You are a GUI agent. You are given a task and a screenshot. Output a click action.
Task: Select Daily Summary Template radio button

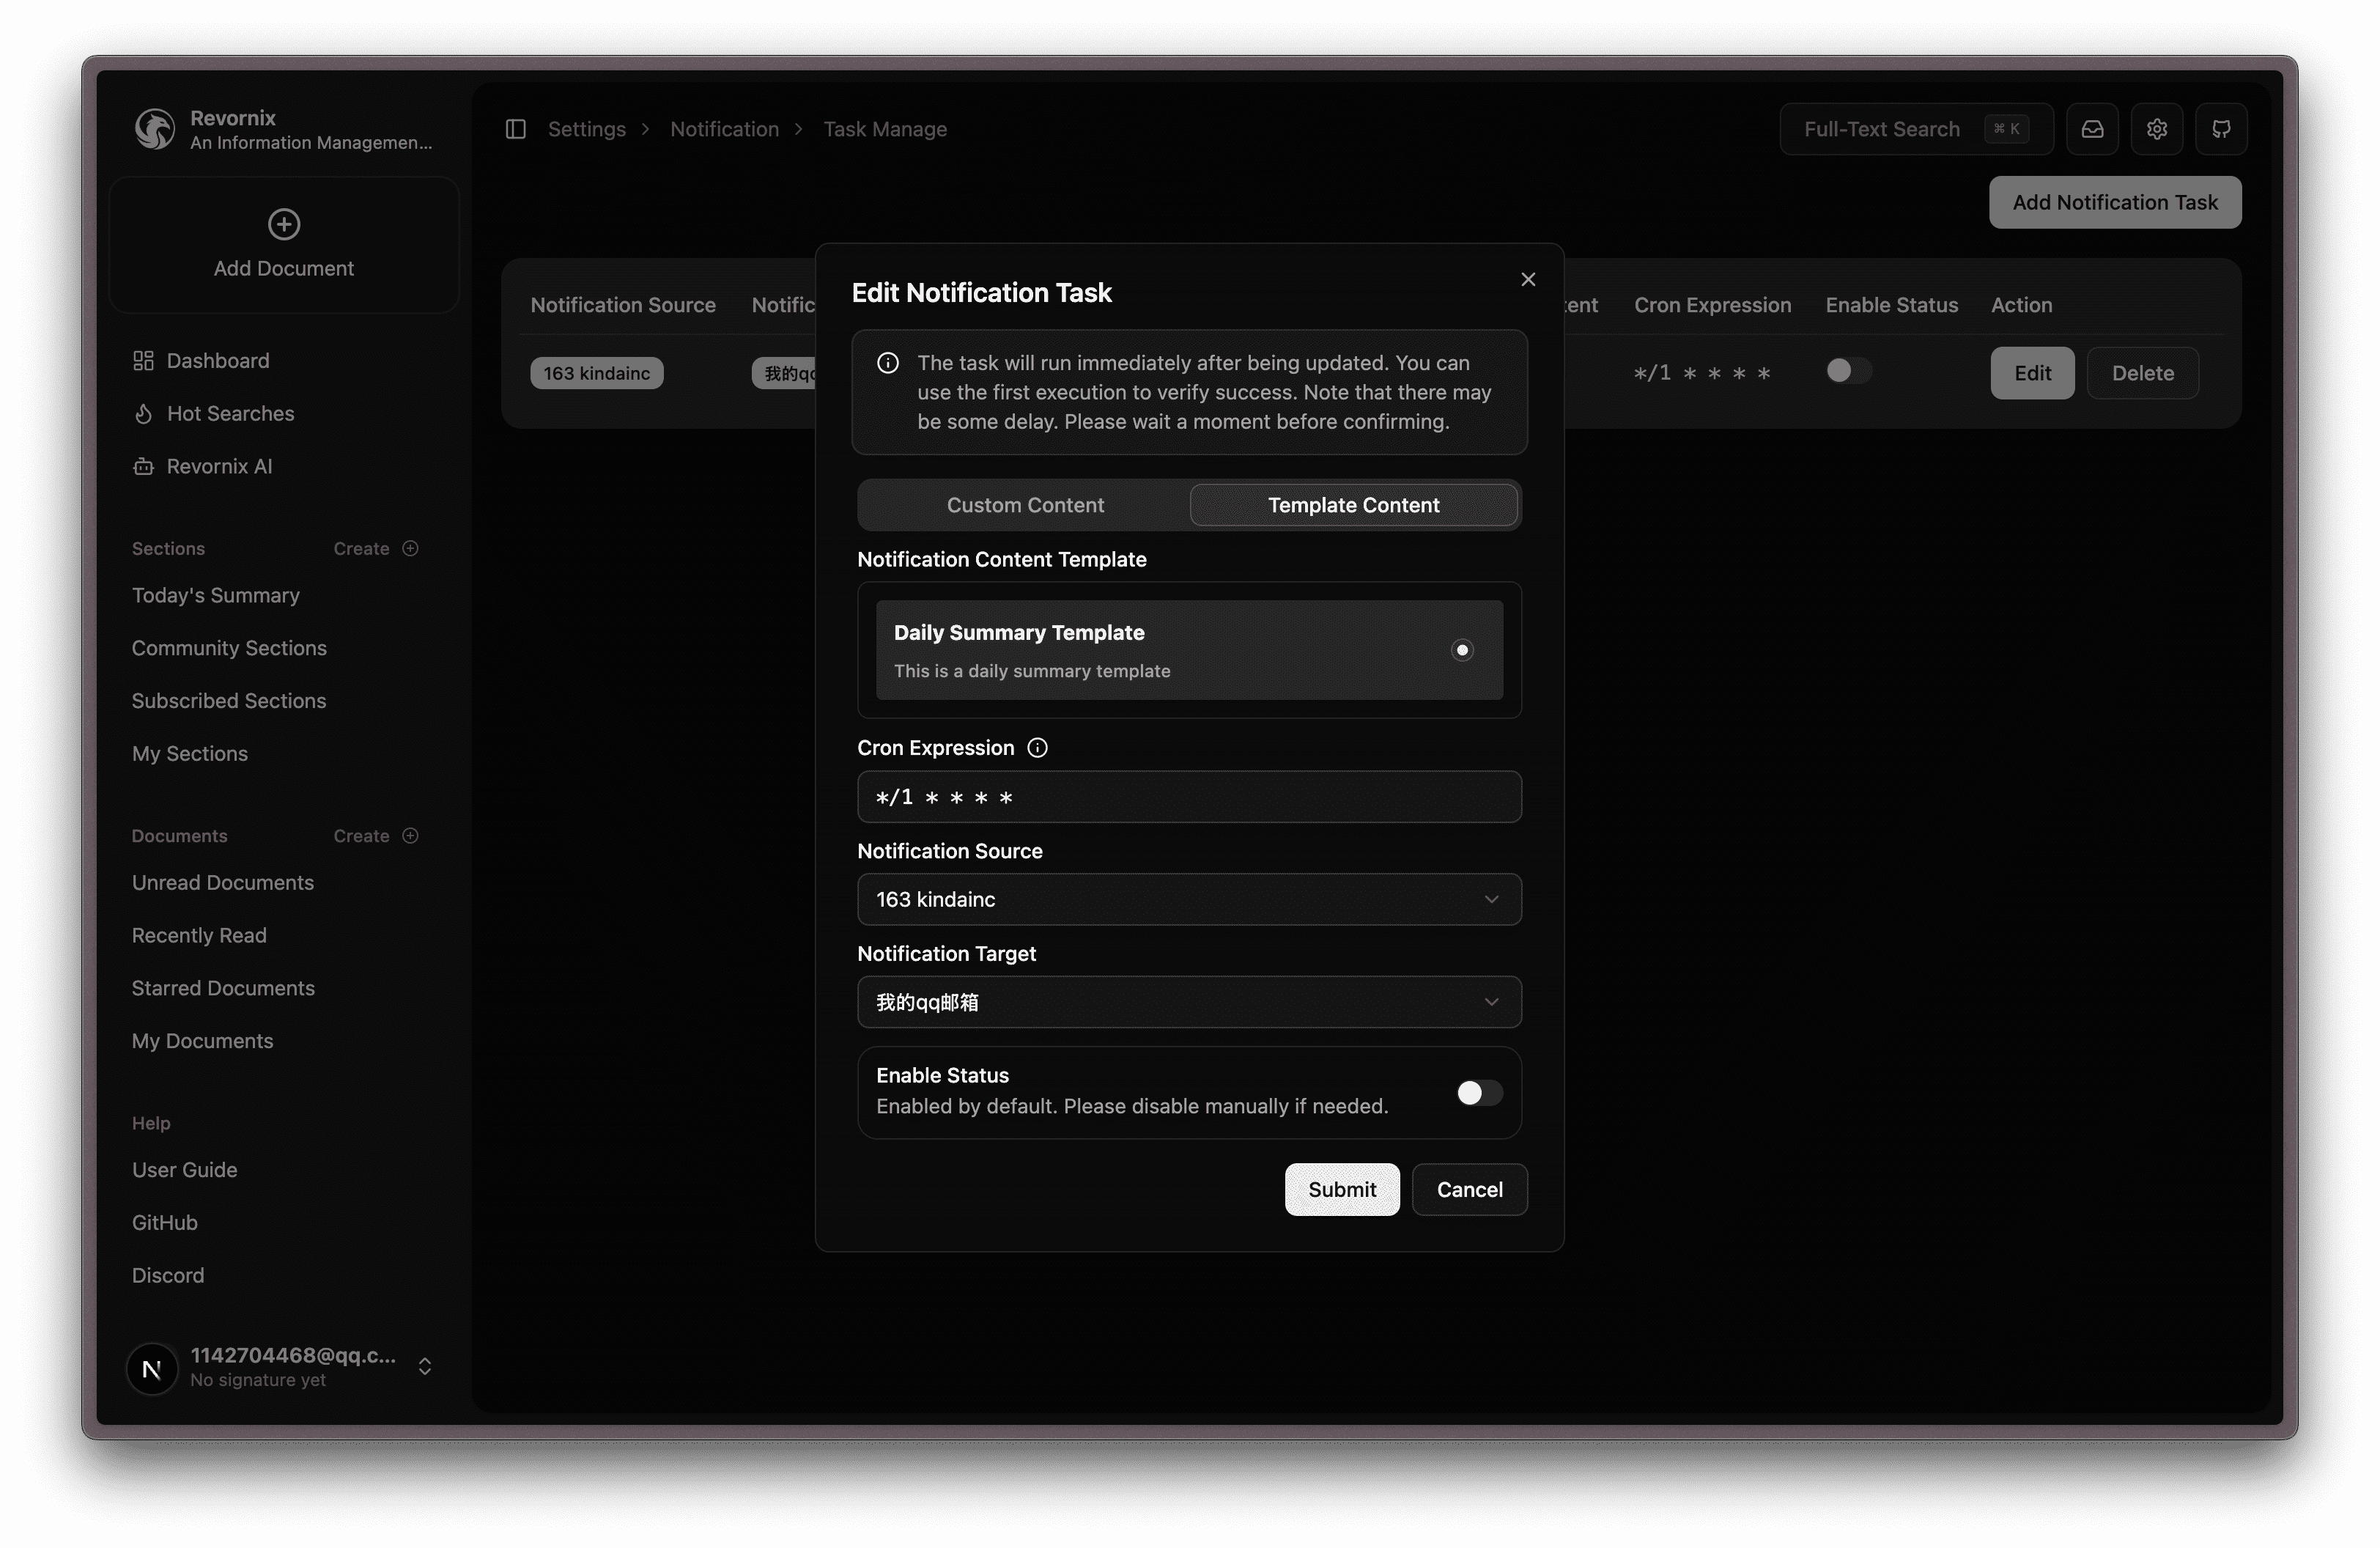[x=1462, y=650]
